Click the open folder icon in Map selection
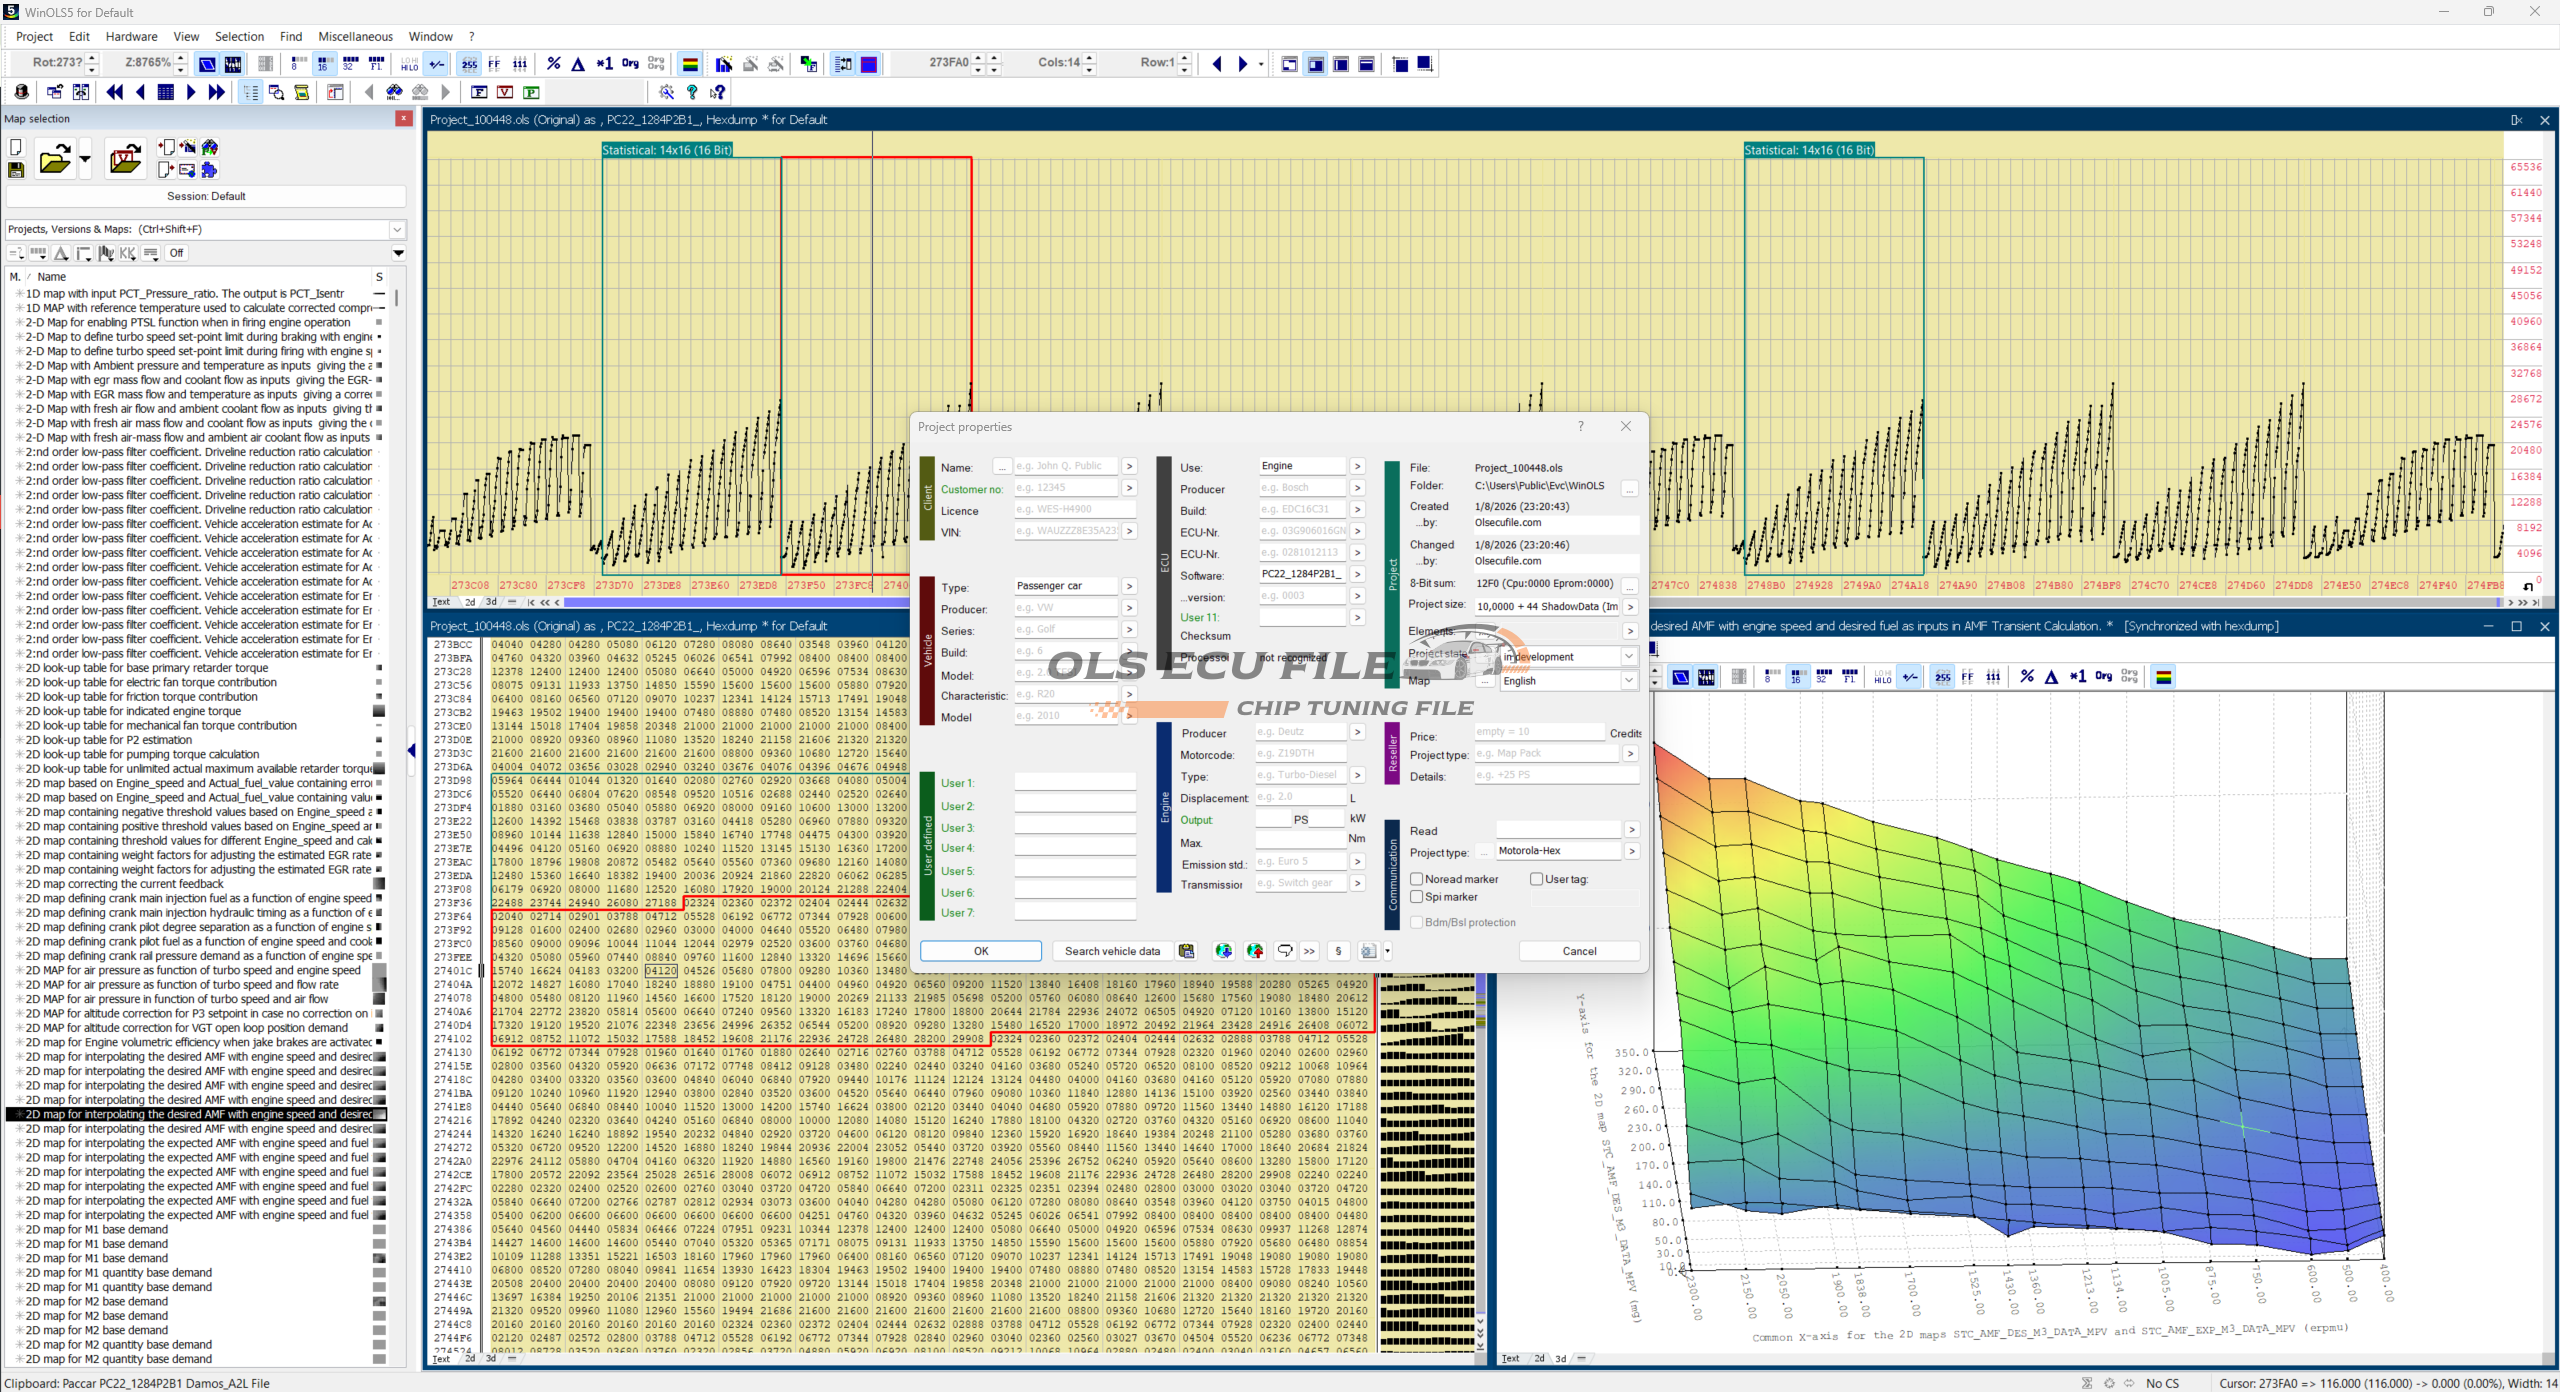Image resolution: width=2560 pixels, height=1392 pixels. tap(54, 159)
